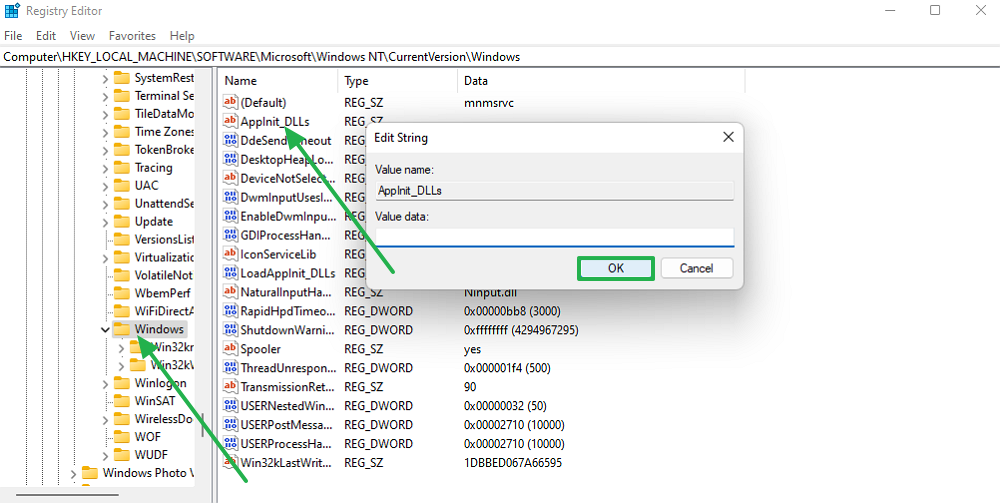Select the VersionsList key
Image resolution: width=1000 pixels, height=503 pixels.
164,240
